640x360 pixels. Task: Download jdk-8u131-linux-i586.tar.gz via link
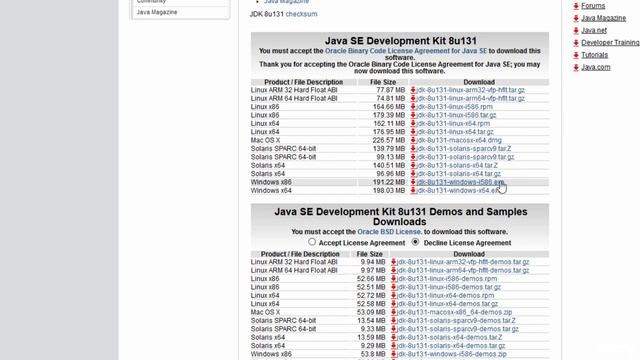click(456, 115)
